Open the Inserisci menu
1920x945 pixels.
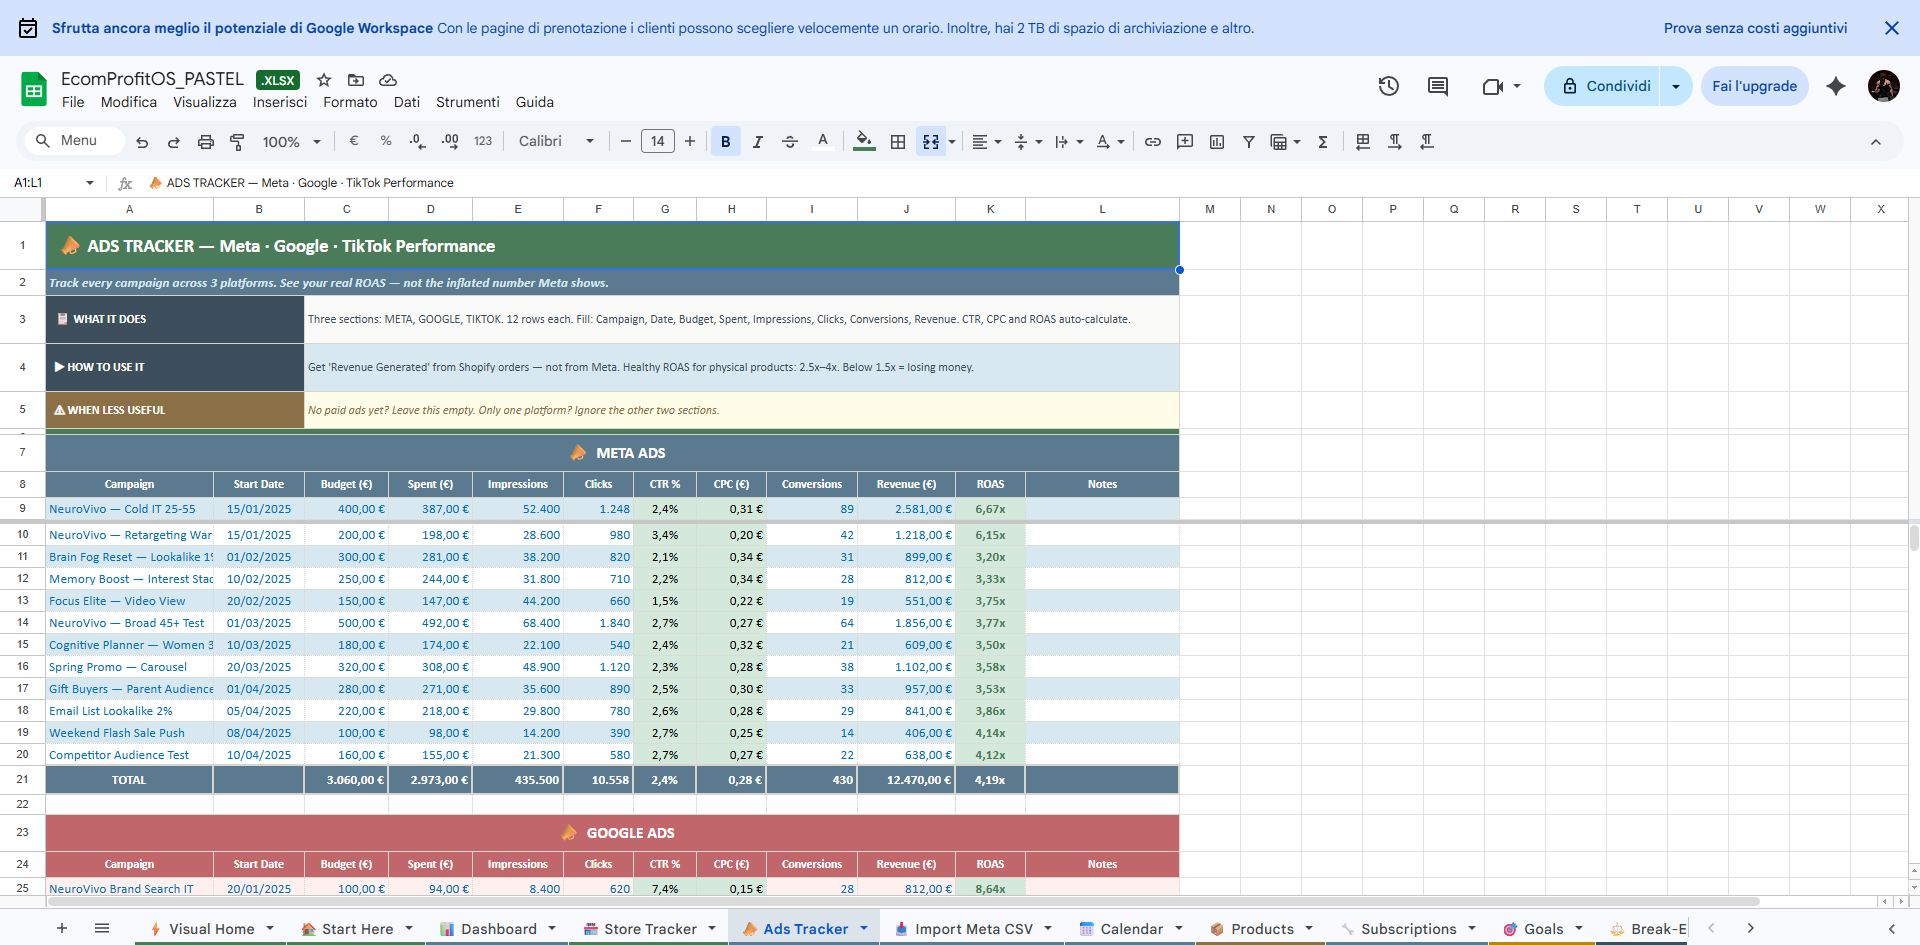point(280,102)
